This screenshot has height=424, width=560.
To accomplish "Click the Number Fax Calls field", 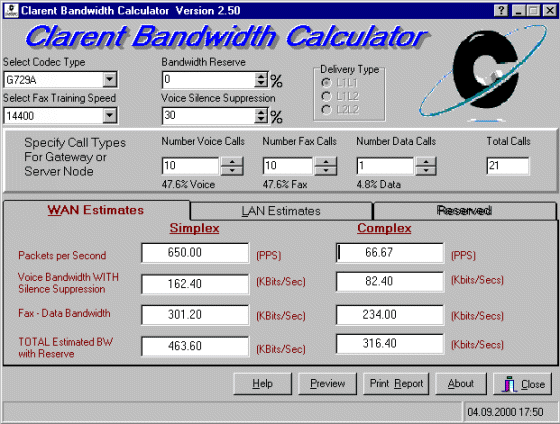I will pos(288,166).
